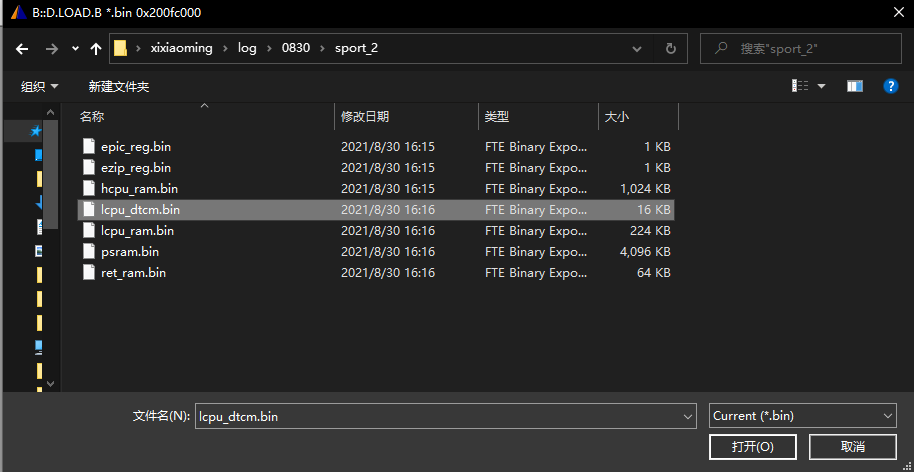The height and width of the screenshot is (472, 914).
Task: Select the 0830 breadcrumb folder
Action: tap(296, 48)
